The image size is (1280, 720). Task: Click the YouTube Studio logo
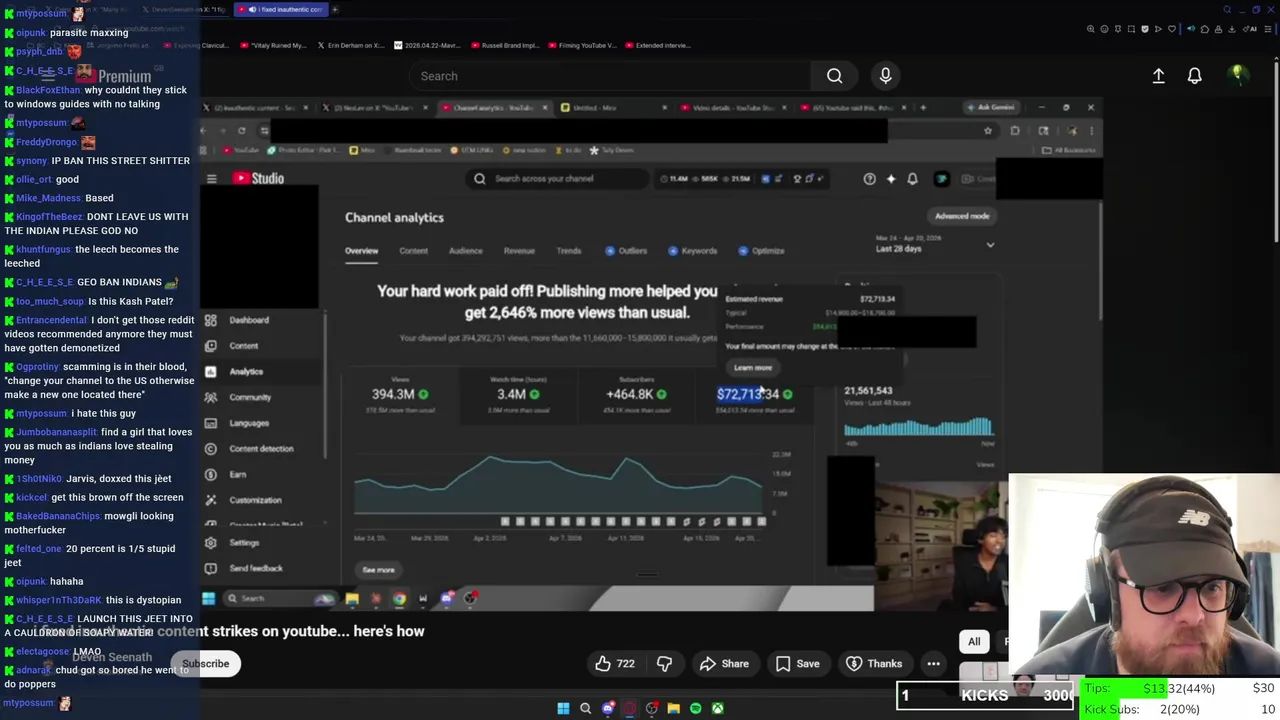[259, 179]
